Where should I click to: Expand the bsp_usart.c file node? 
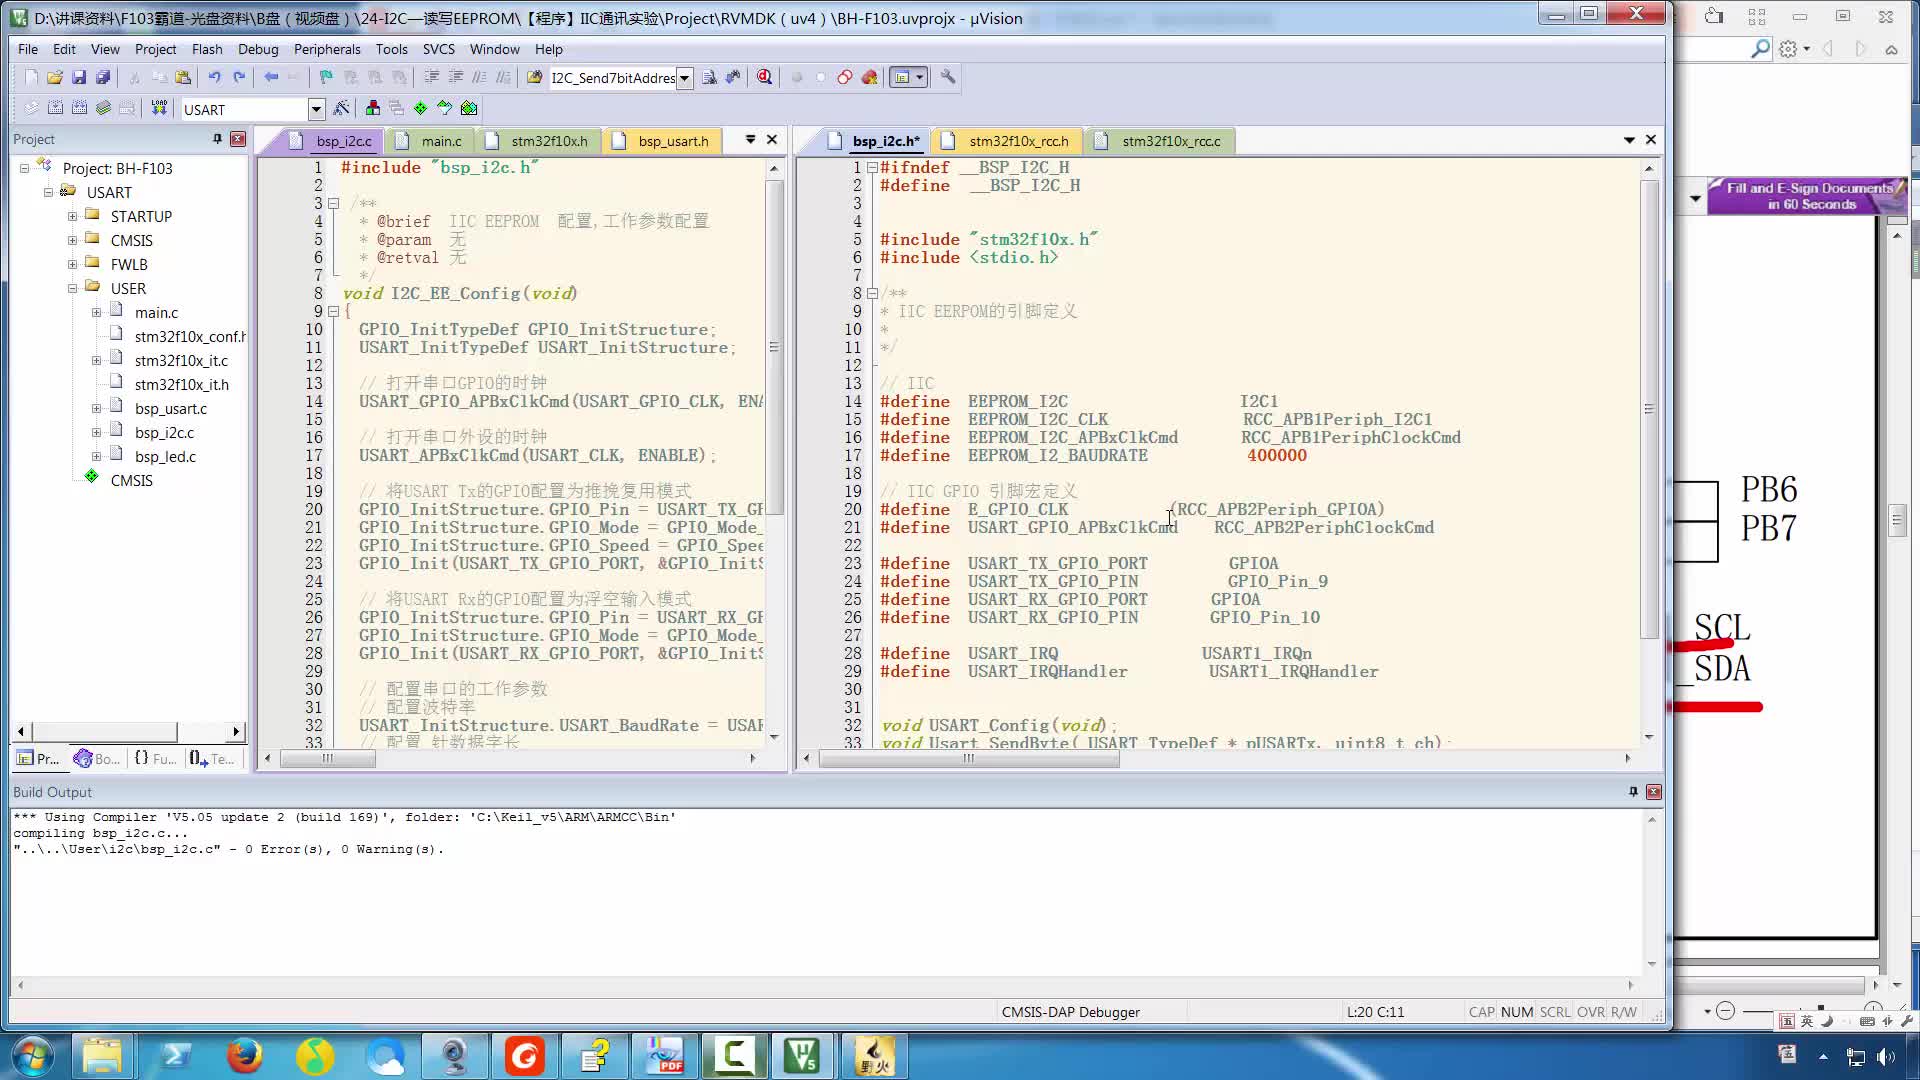(96, 408)
